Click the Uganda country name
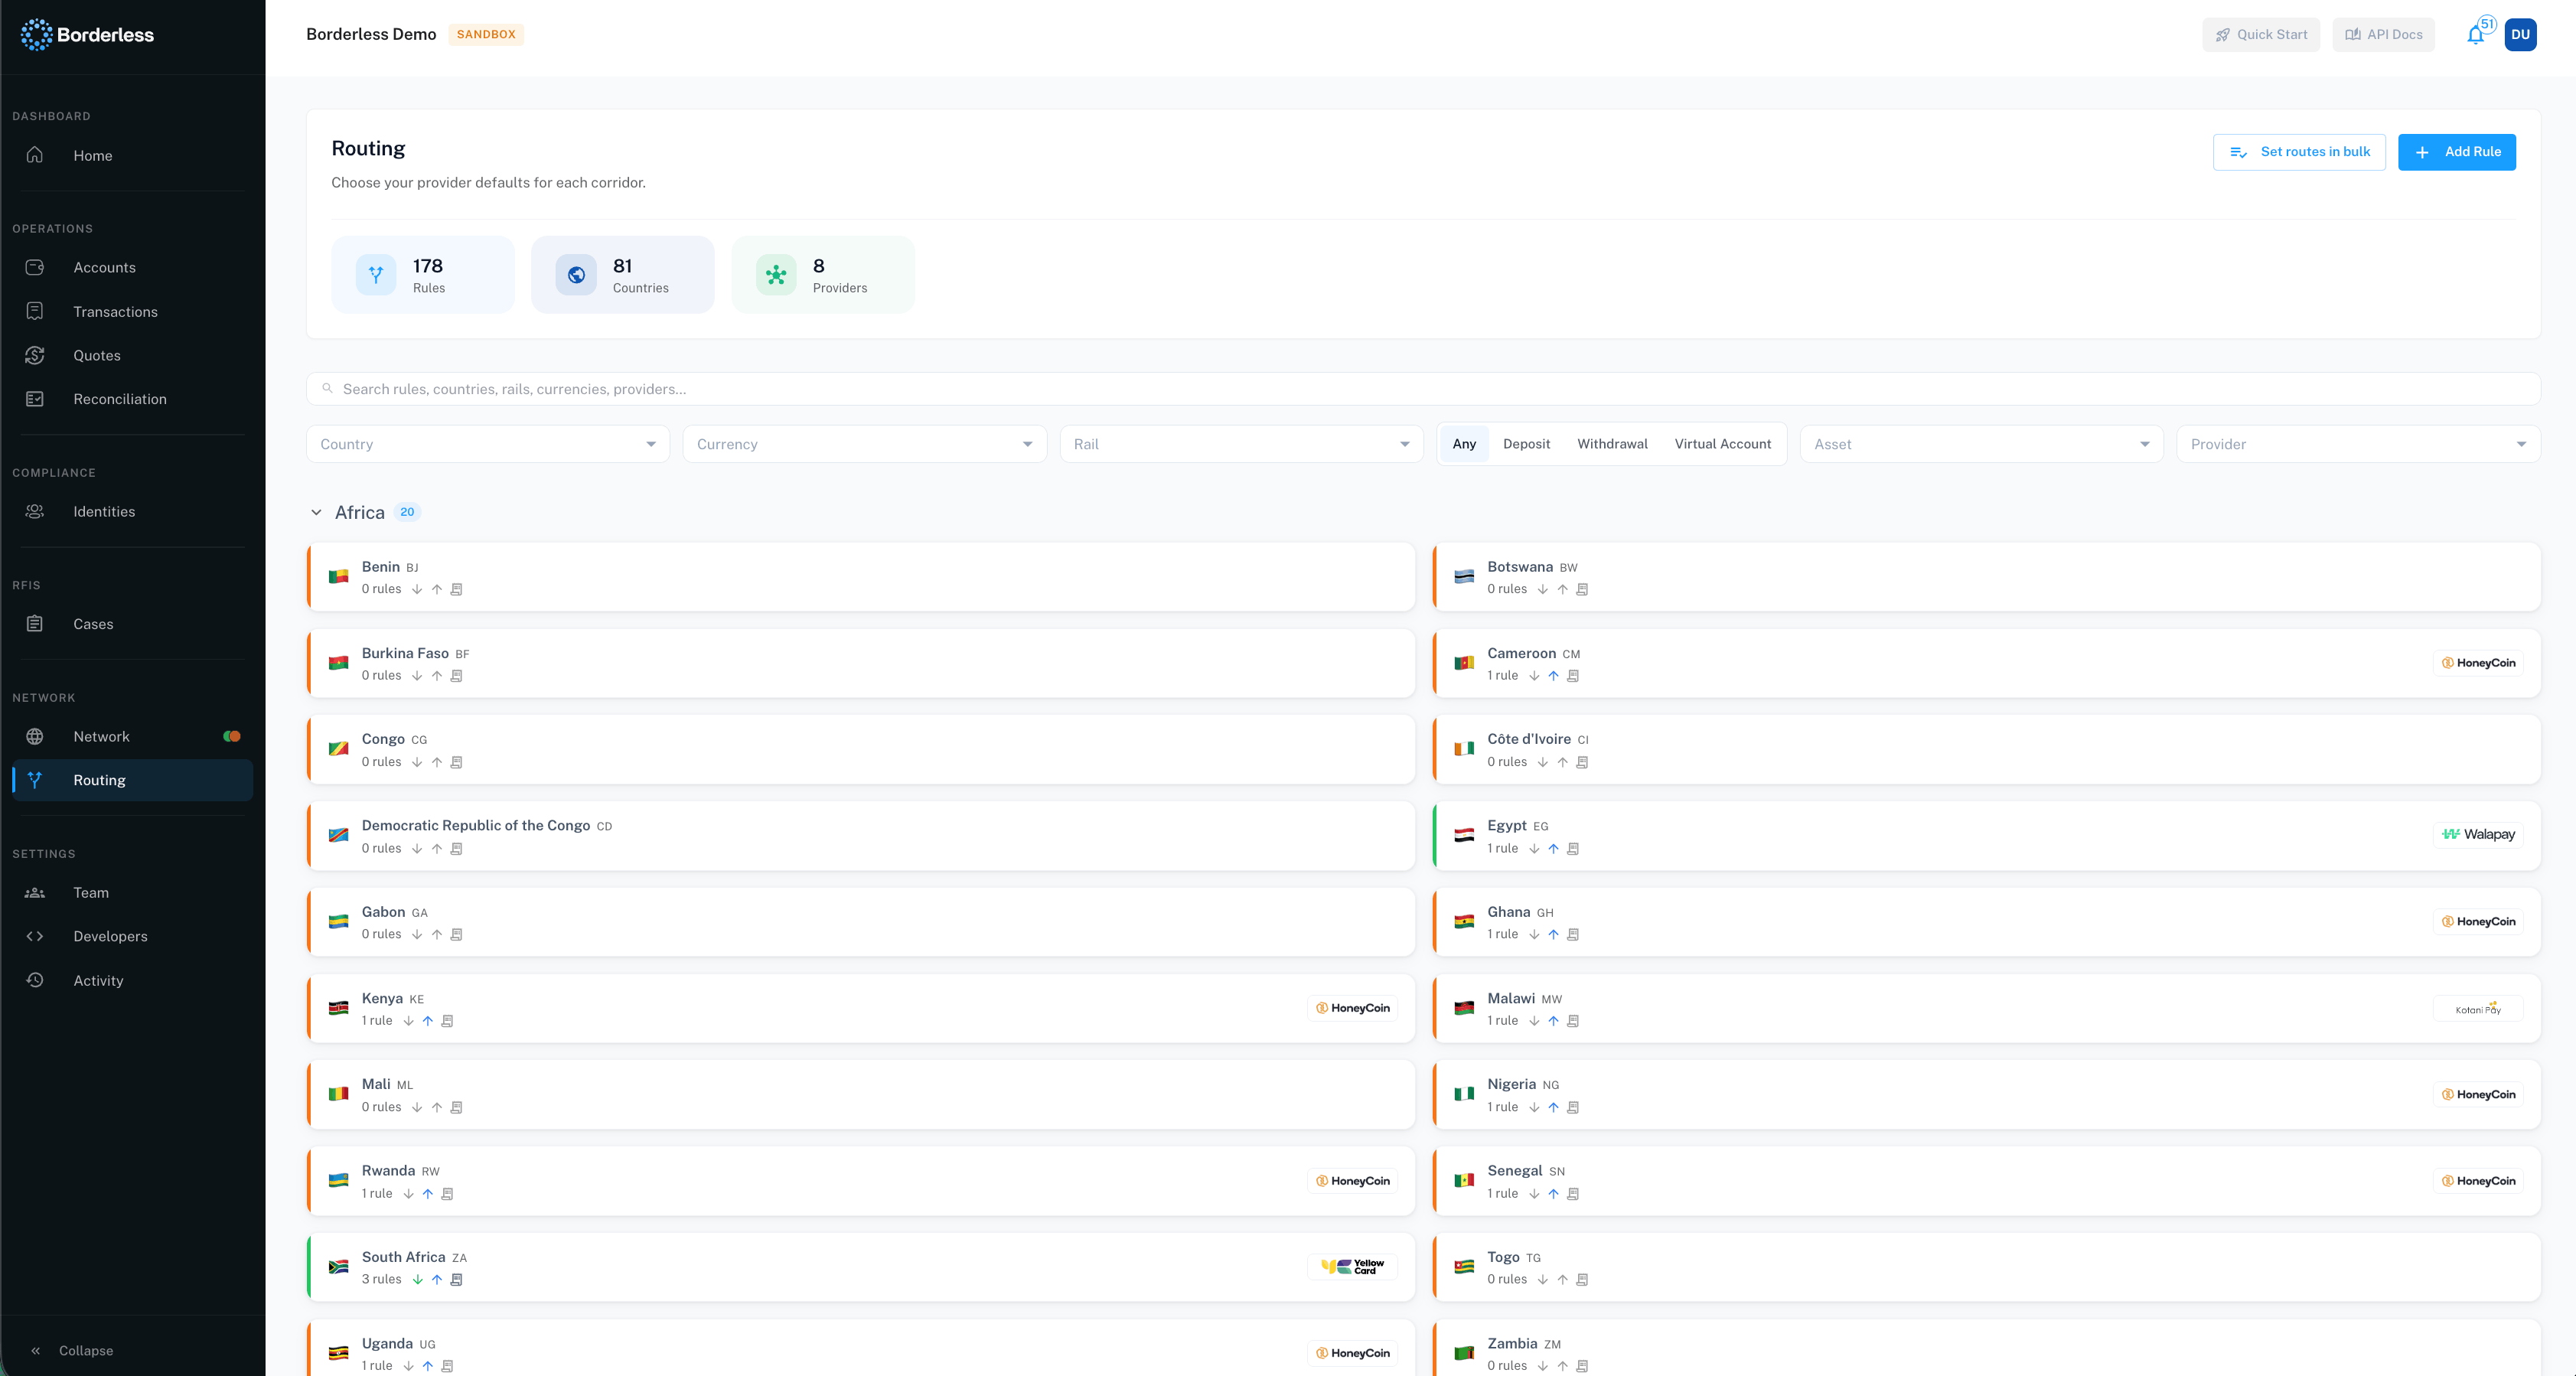This screenshot has height=1376, width=2576. [387, 1344]
